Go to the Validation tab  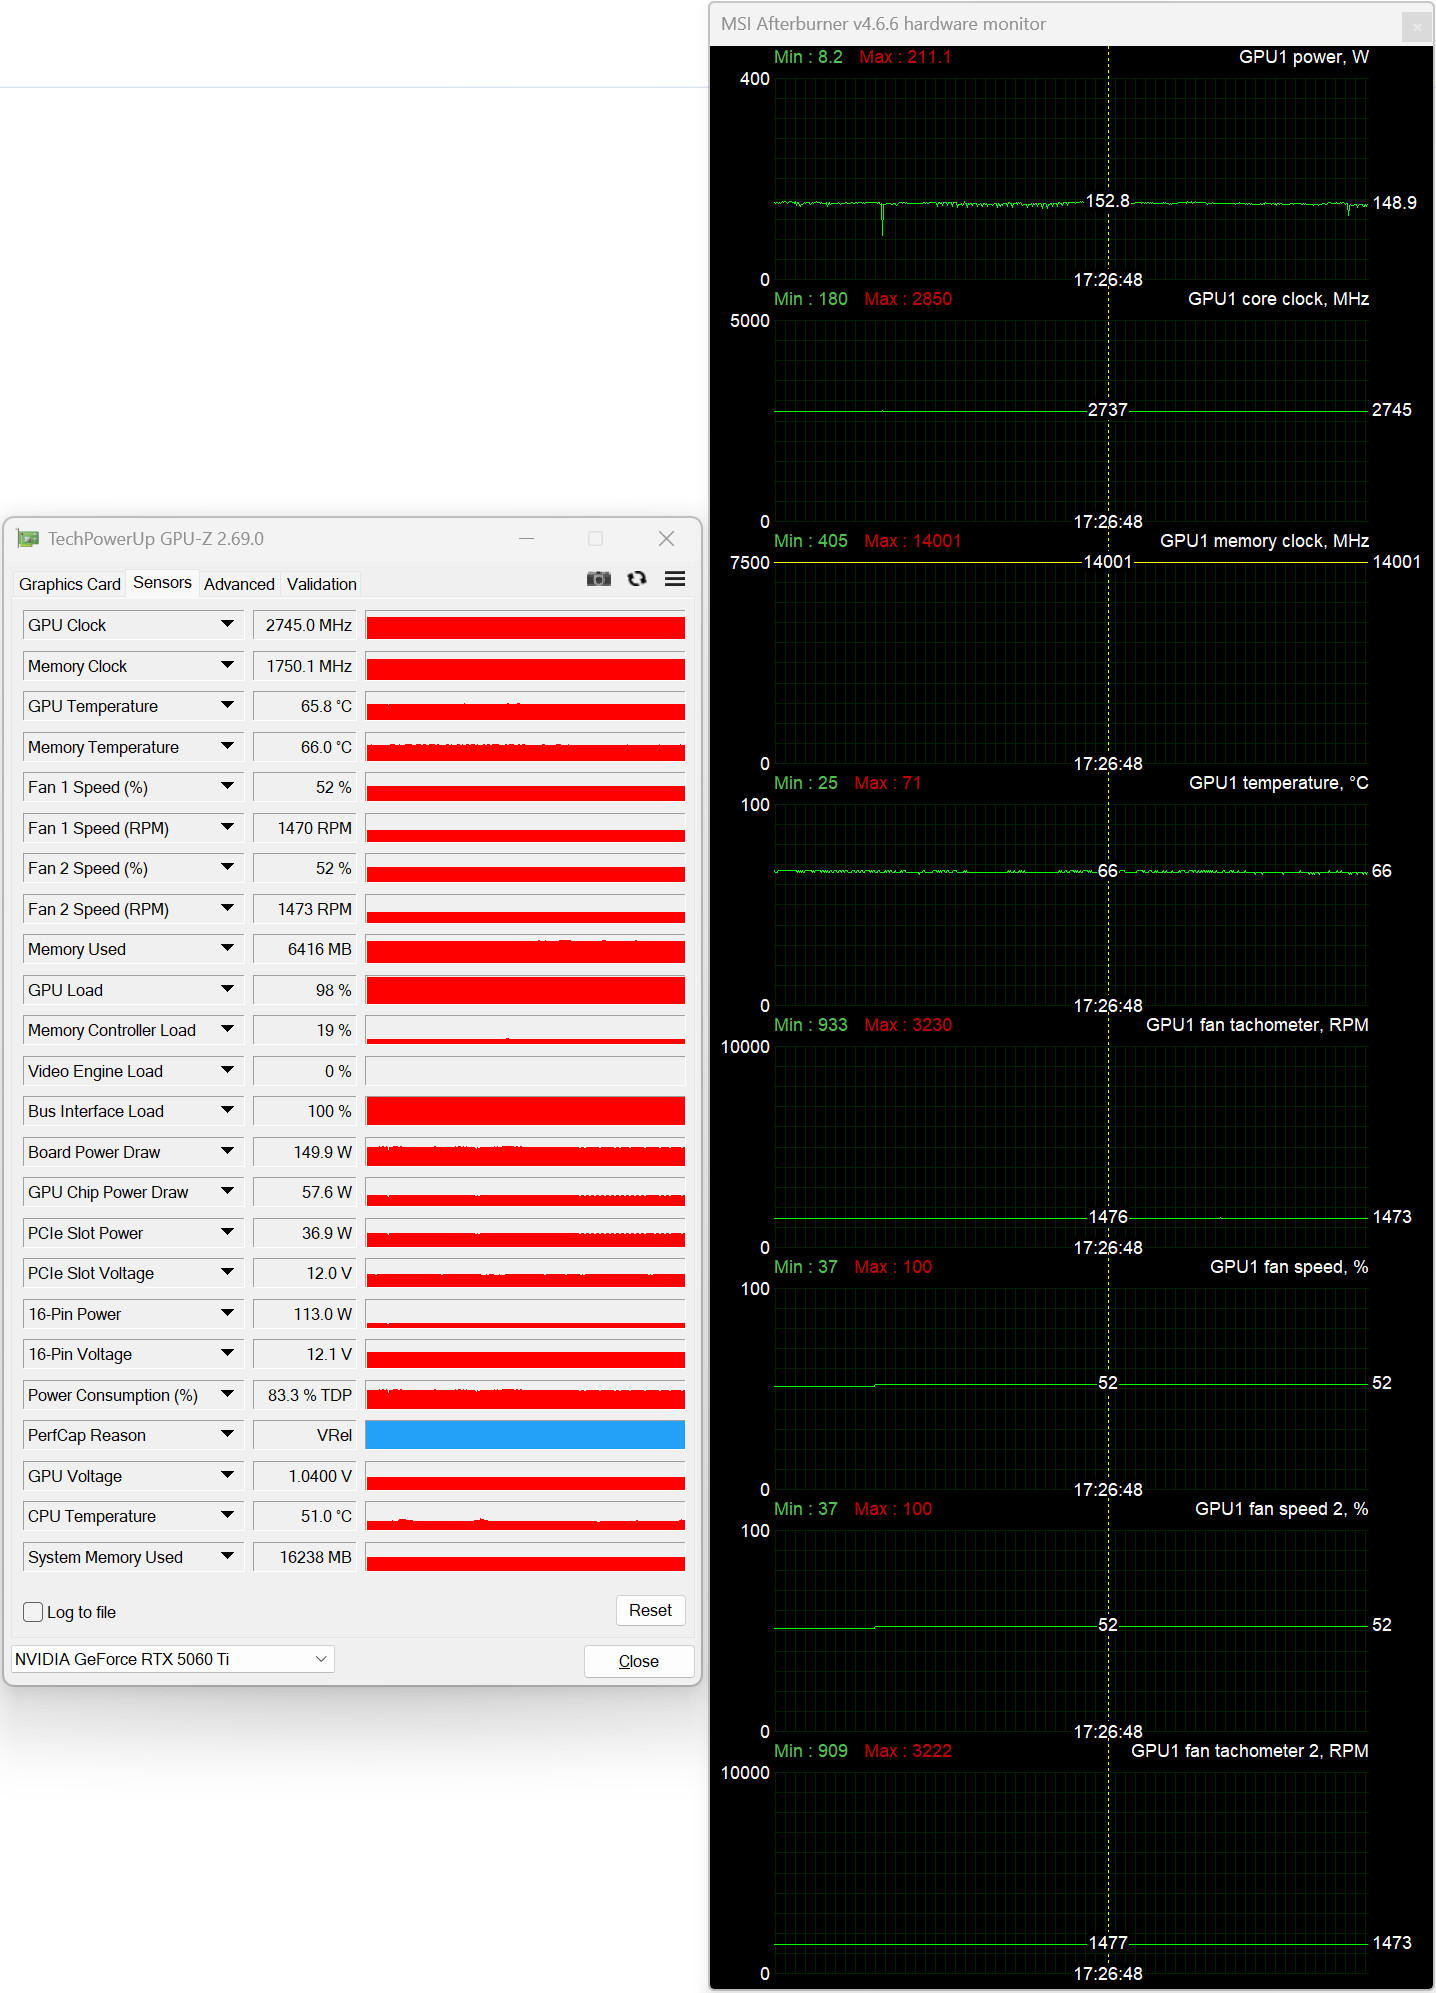point(321,584)
